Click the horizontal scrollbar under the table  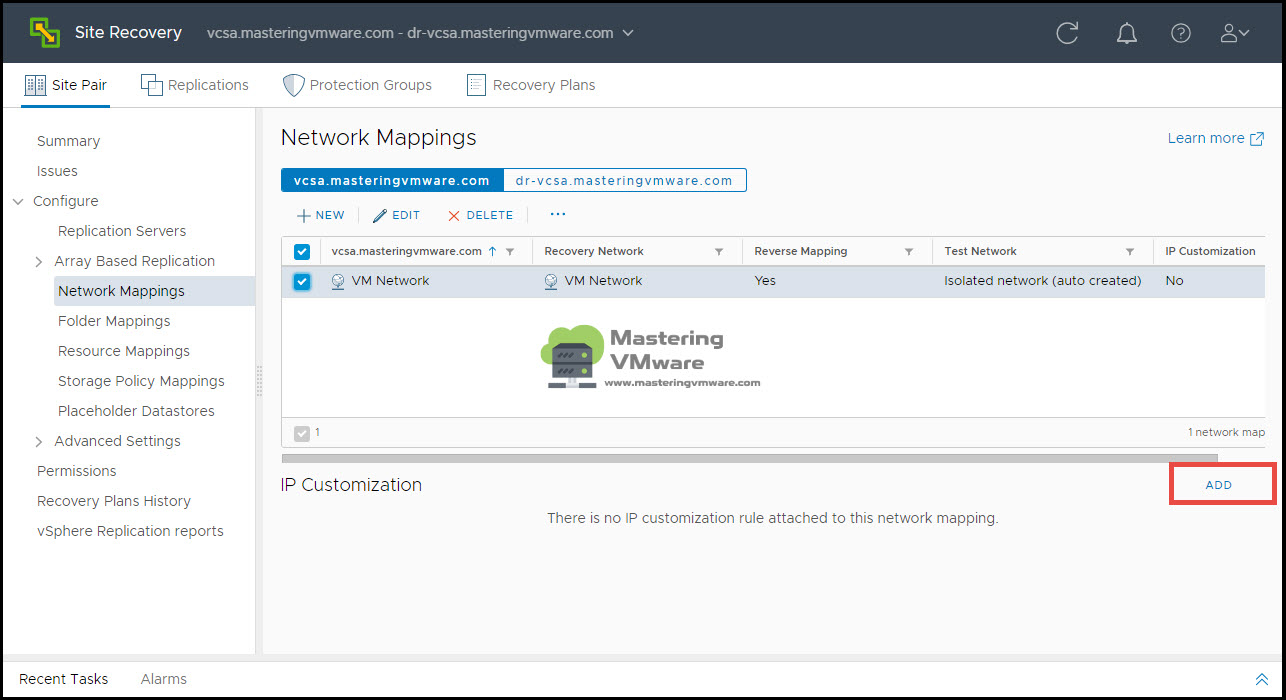click(750, 458)
